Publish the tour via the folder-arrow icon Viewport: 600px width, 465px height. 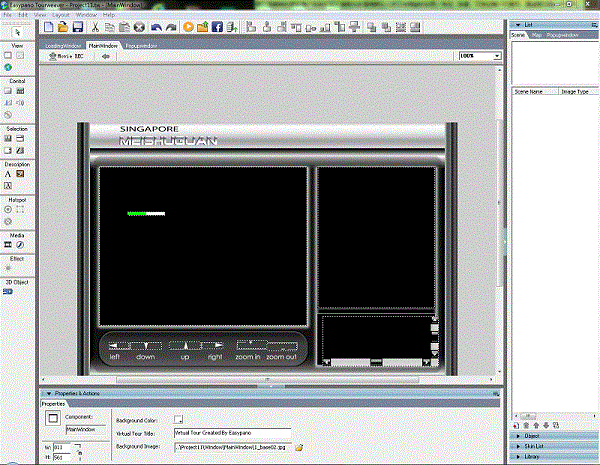point(203,27)
